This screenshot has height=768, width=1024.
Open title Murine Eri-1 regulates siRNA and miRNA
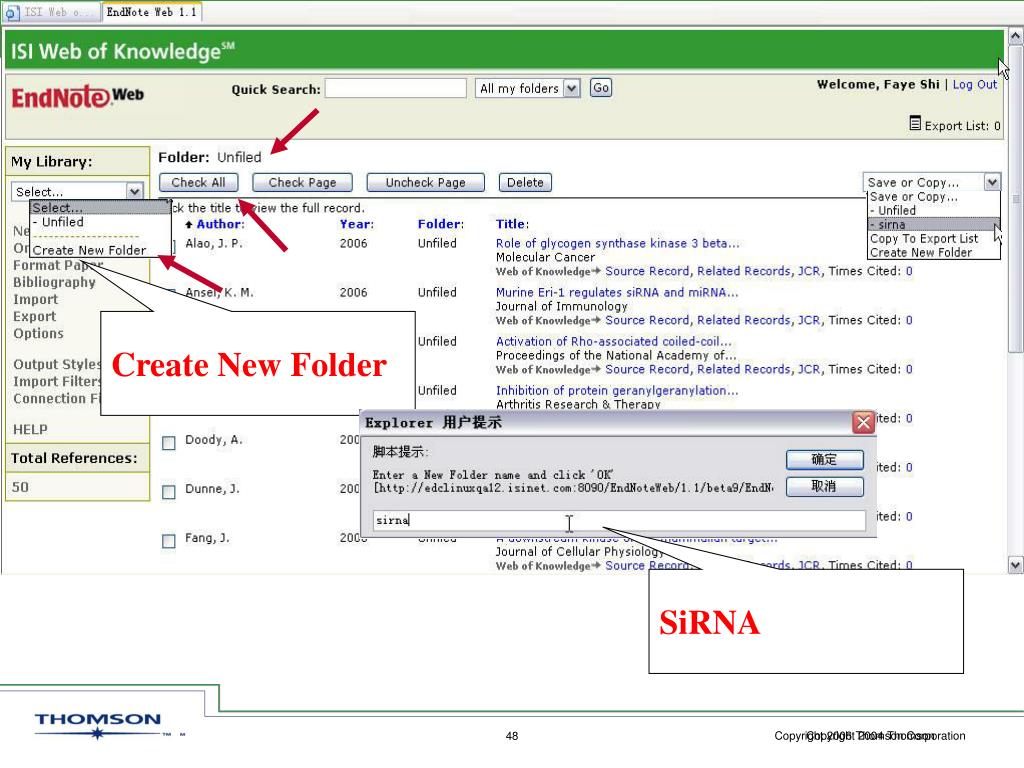click(616, 293)
